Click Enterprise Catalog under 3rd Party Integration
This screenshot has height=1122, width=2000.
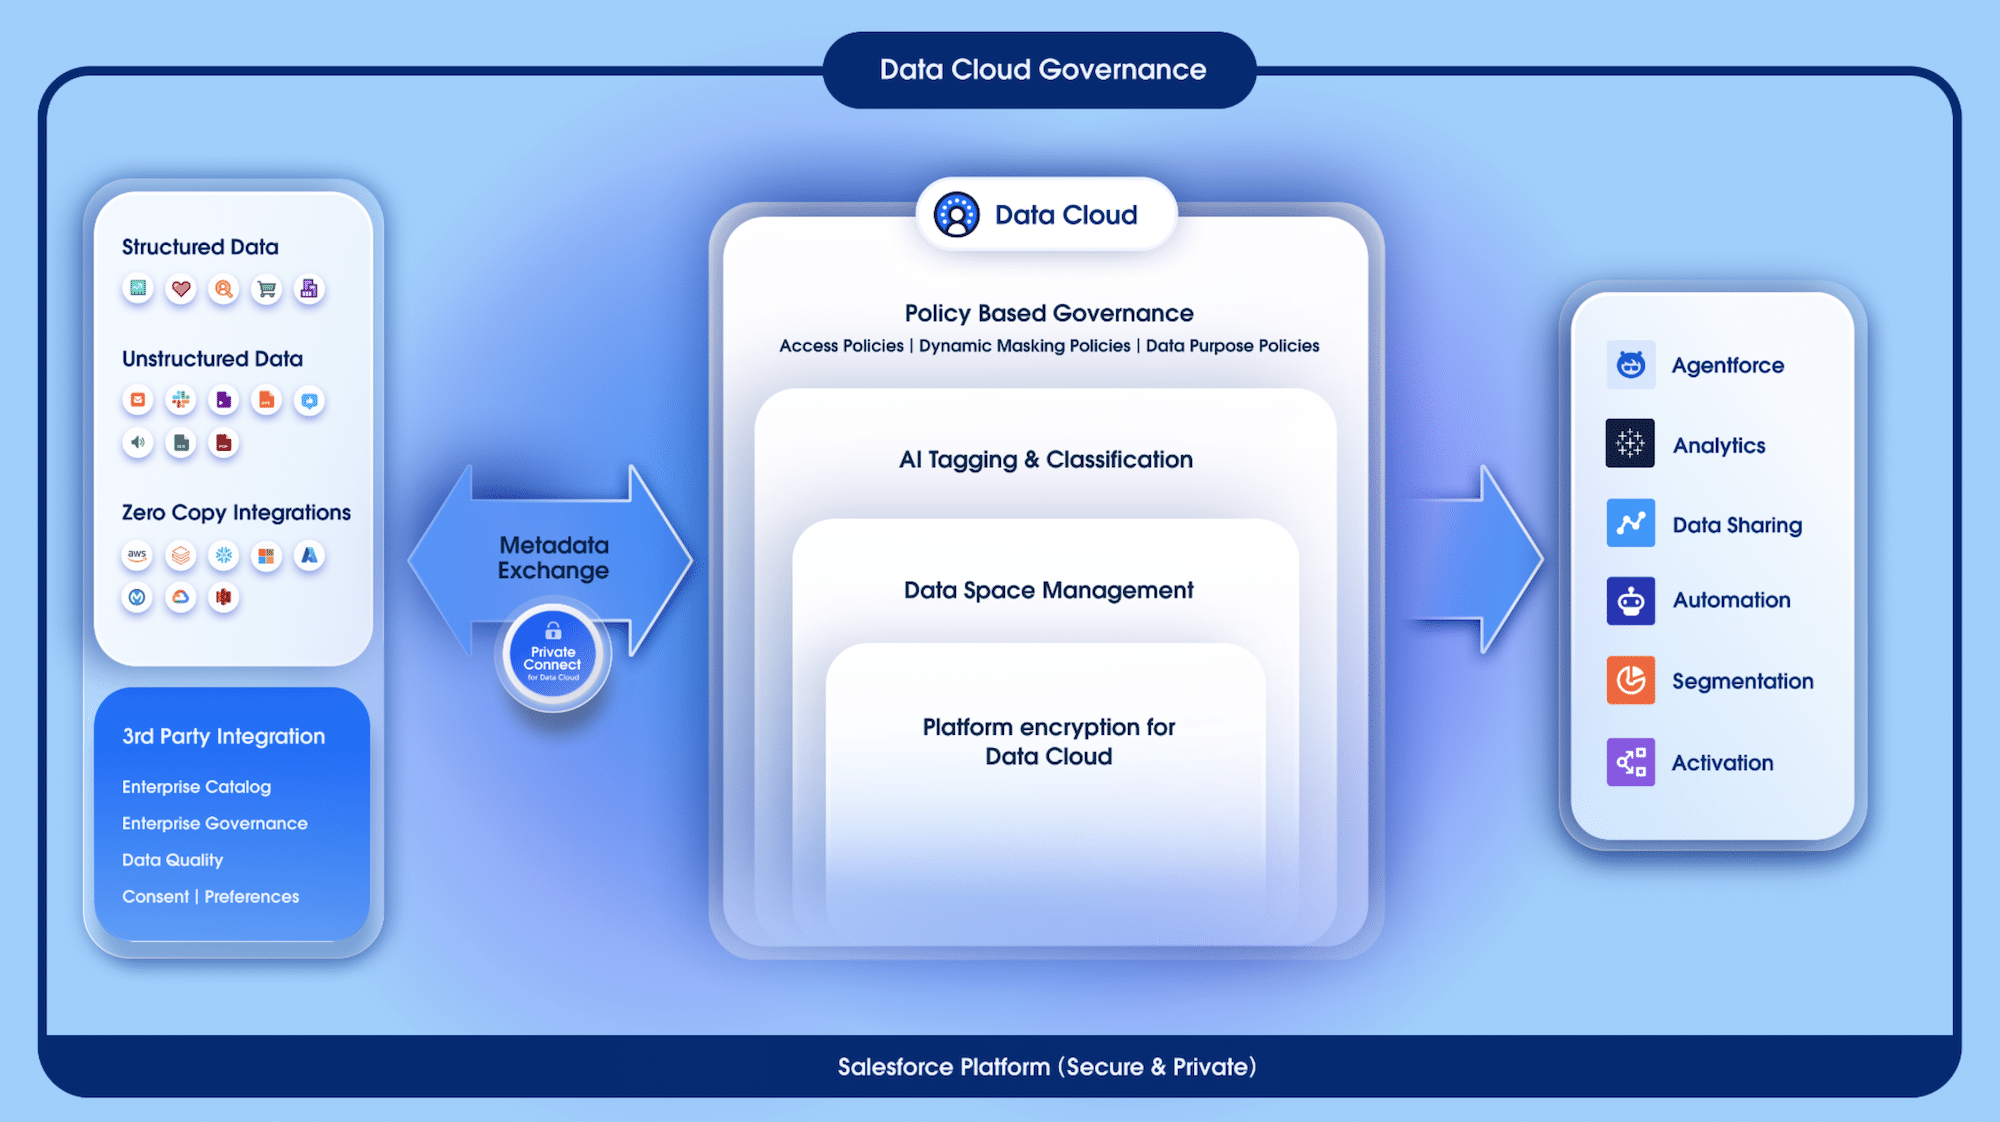pos(196,787)
